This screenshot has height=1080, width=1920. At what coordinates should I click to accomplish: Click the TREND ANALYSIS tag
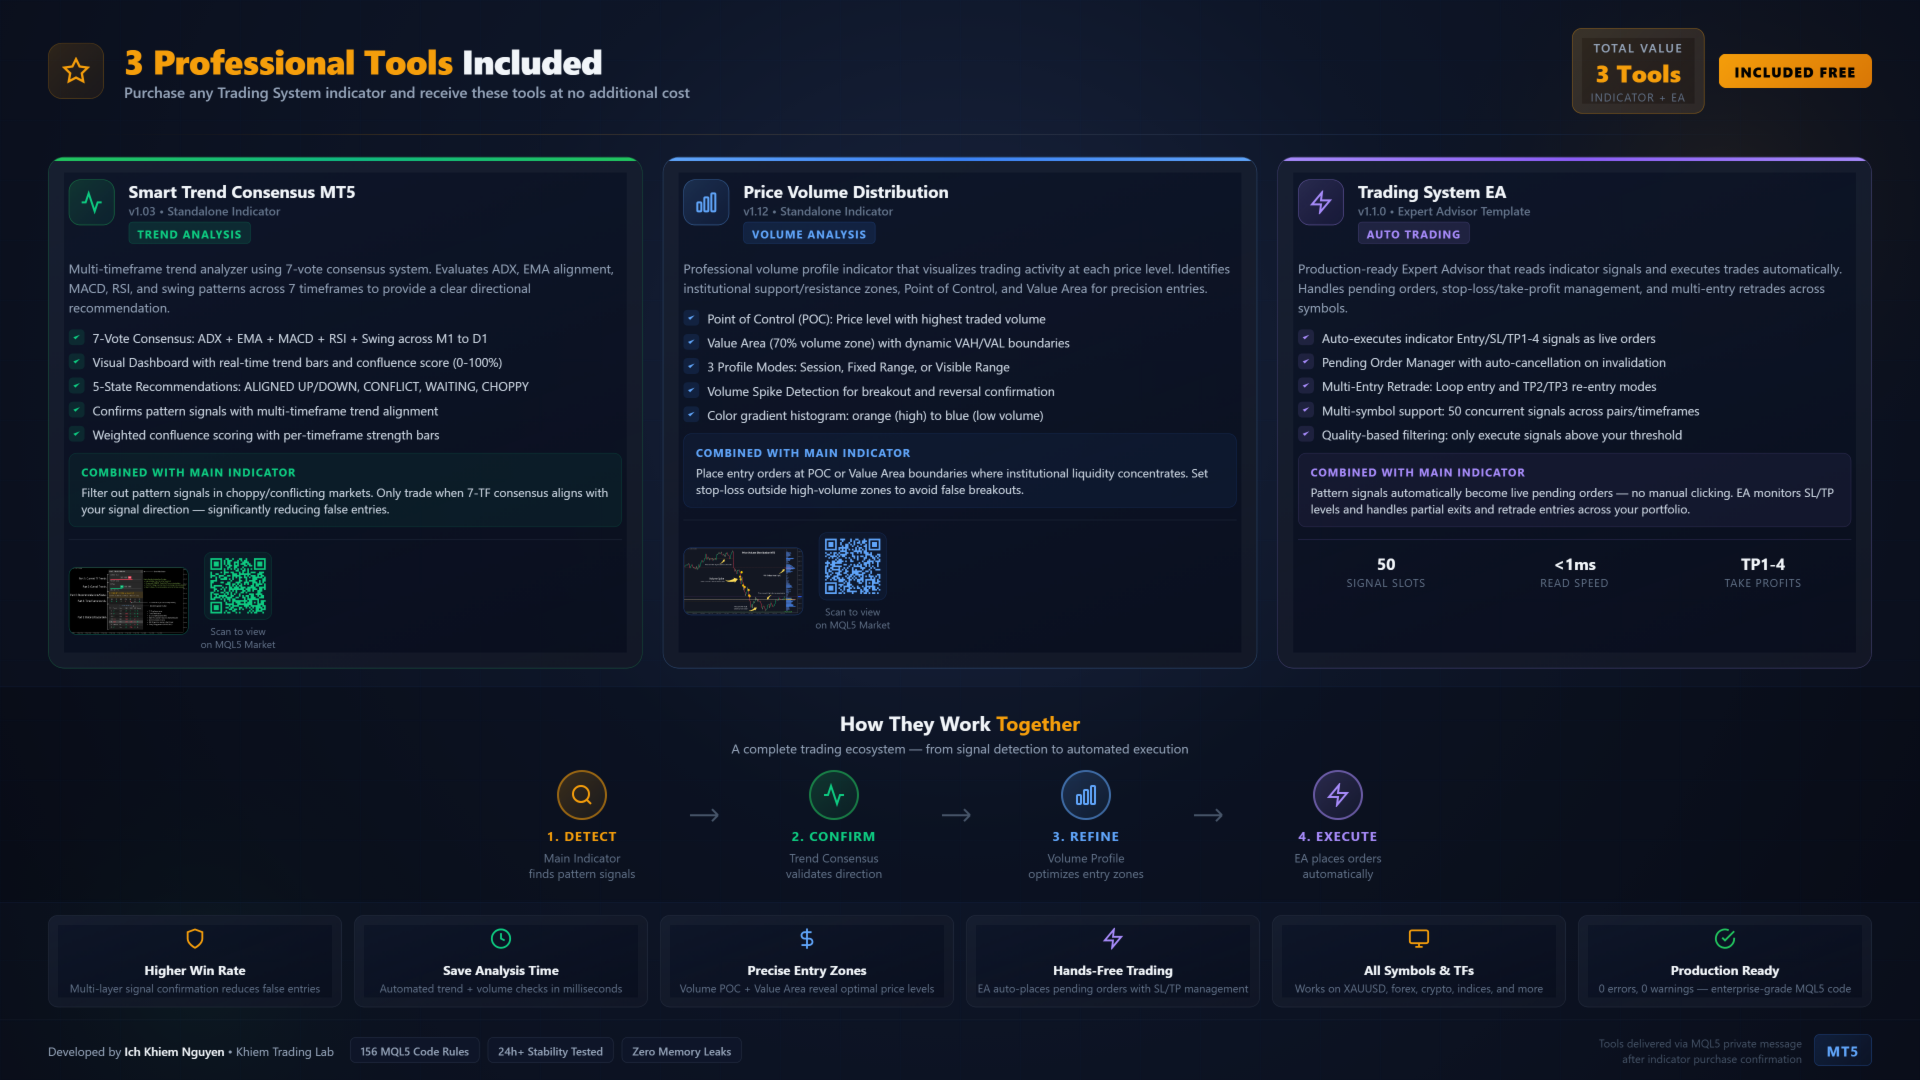click(x=189, y=234)
